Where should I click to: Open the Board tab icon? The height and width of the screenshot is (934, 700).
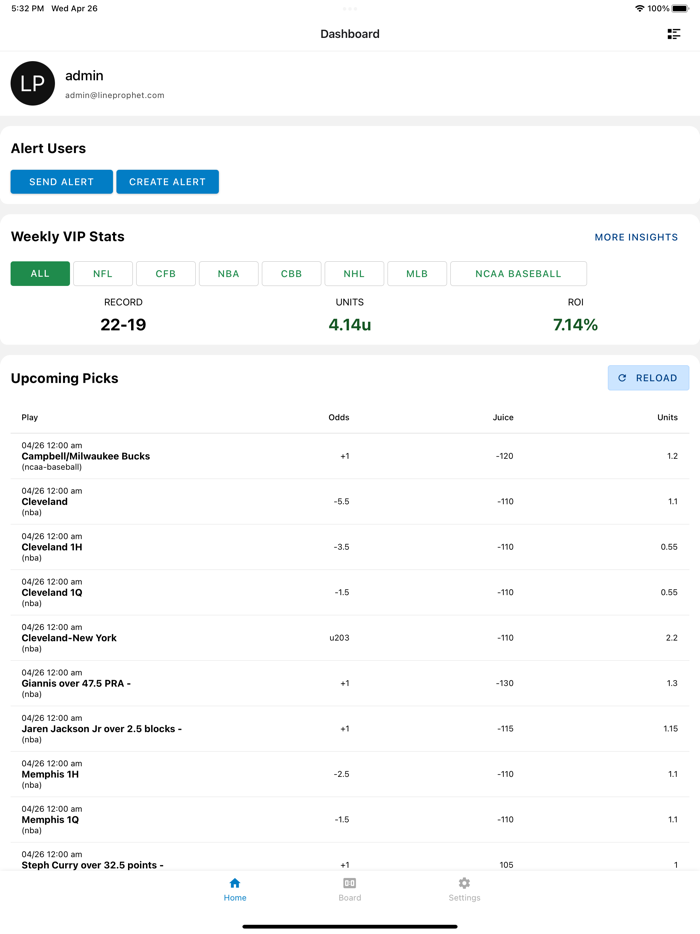point(350,883)
